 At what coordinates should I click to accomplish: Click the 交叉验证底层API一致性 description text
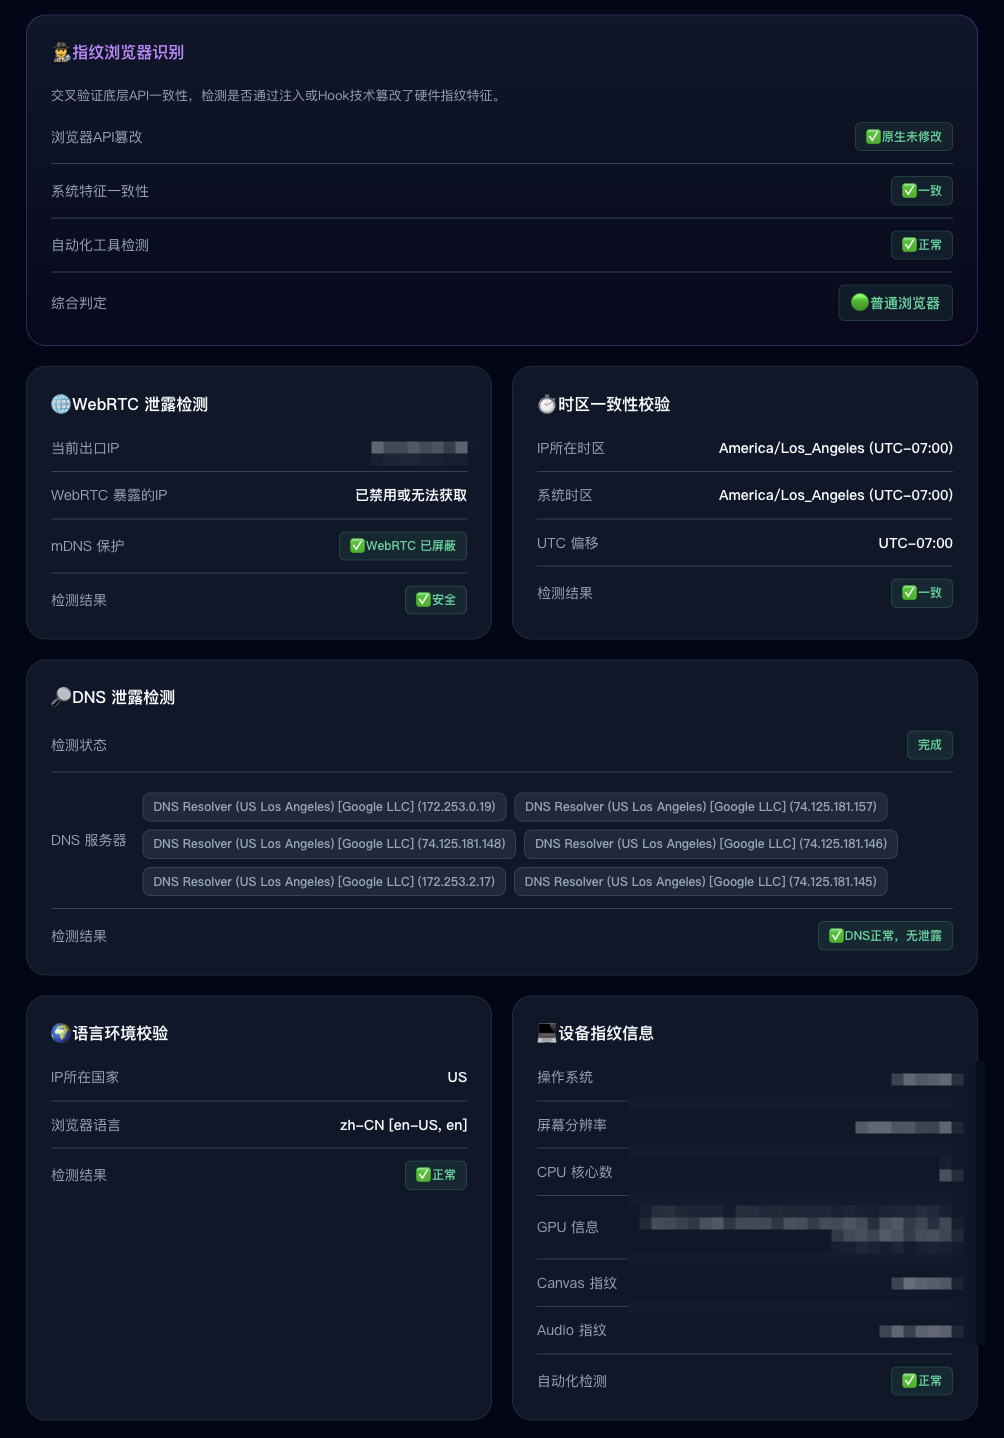278,96
